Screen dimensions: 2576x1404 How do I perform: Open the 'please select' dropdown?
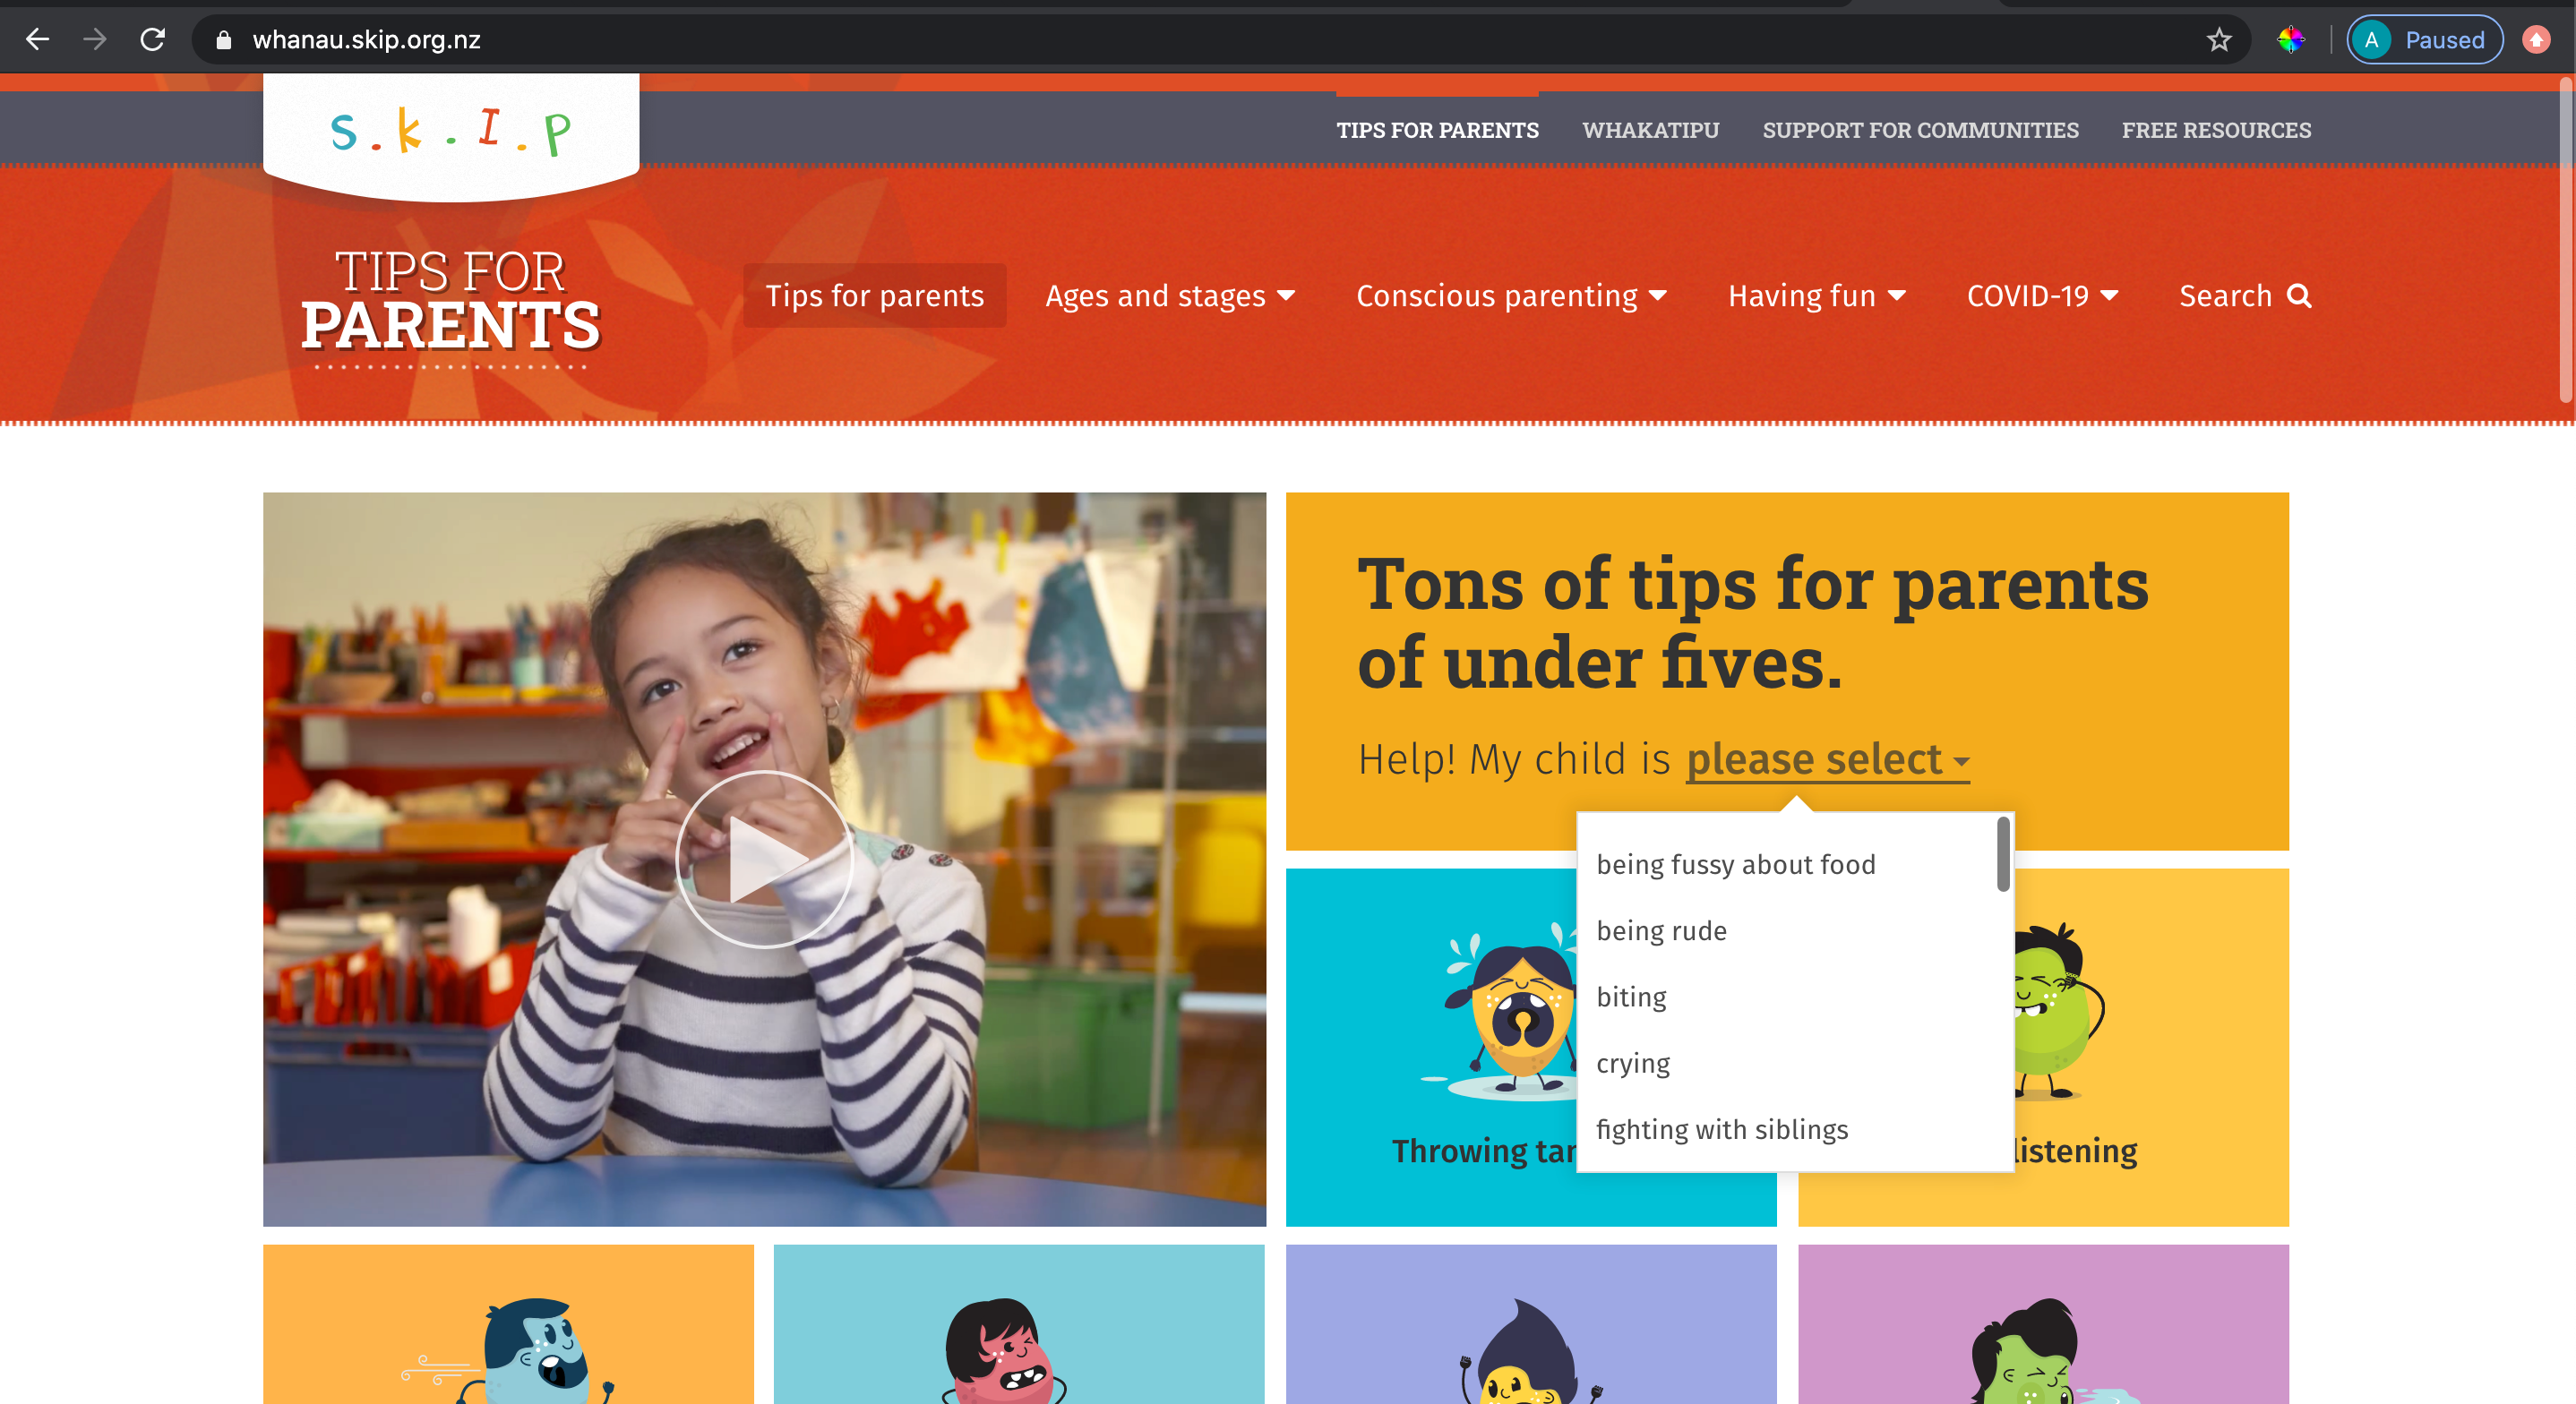pos(1828,759)
